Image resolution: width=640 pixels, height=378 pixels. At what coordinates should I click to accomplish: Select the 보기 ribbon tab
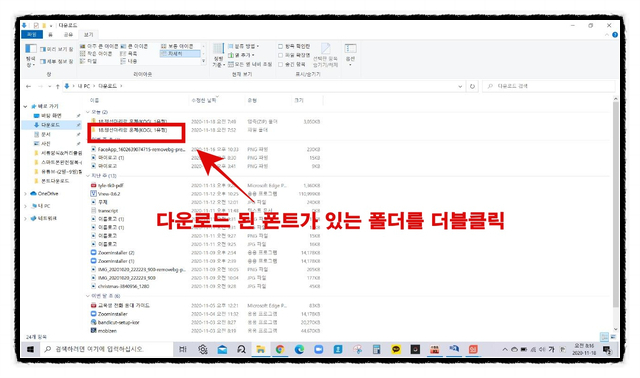[89, 35]
